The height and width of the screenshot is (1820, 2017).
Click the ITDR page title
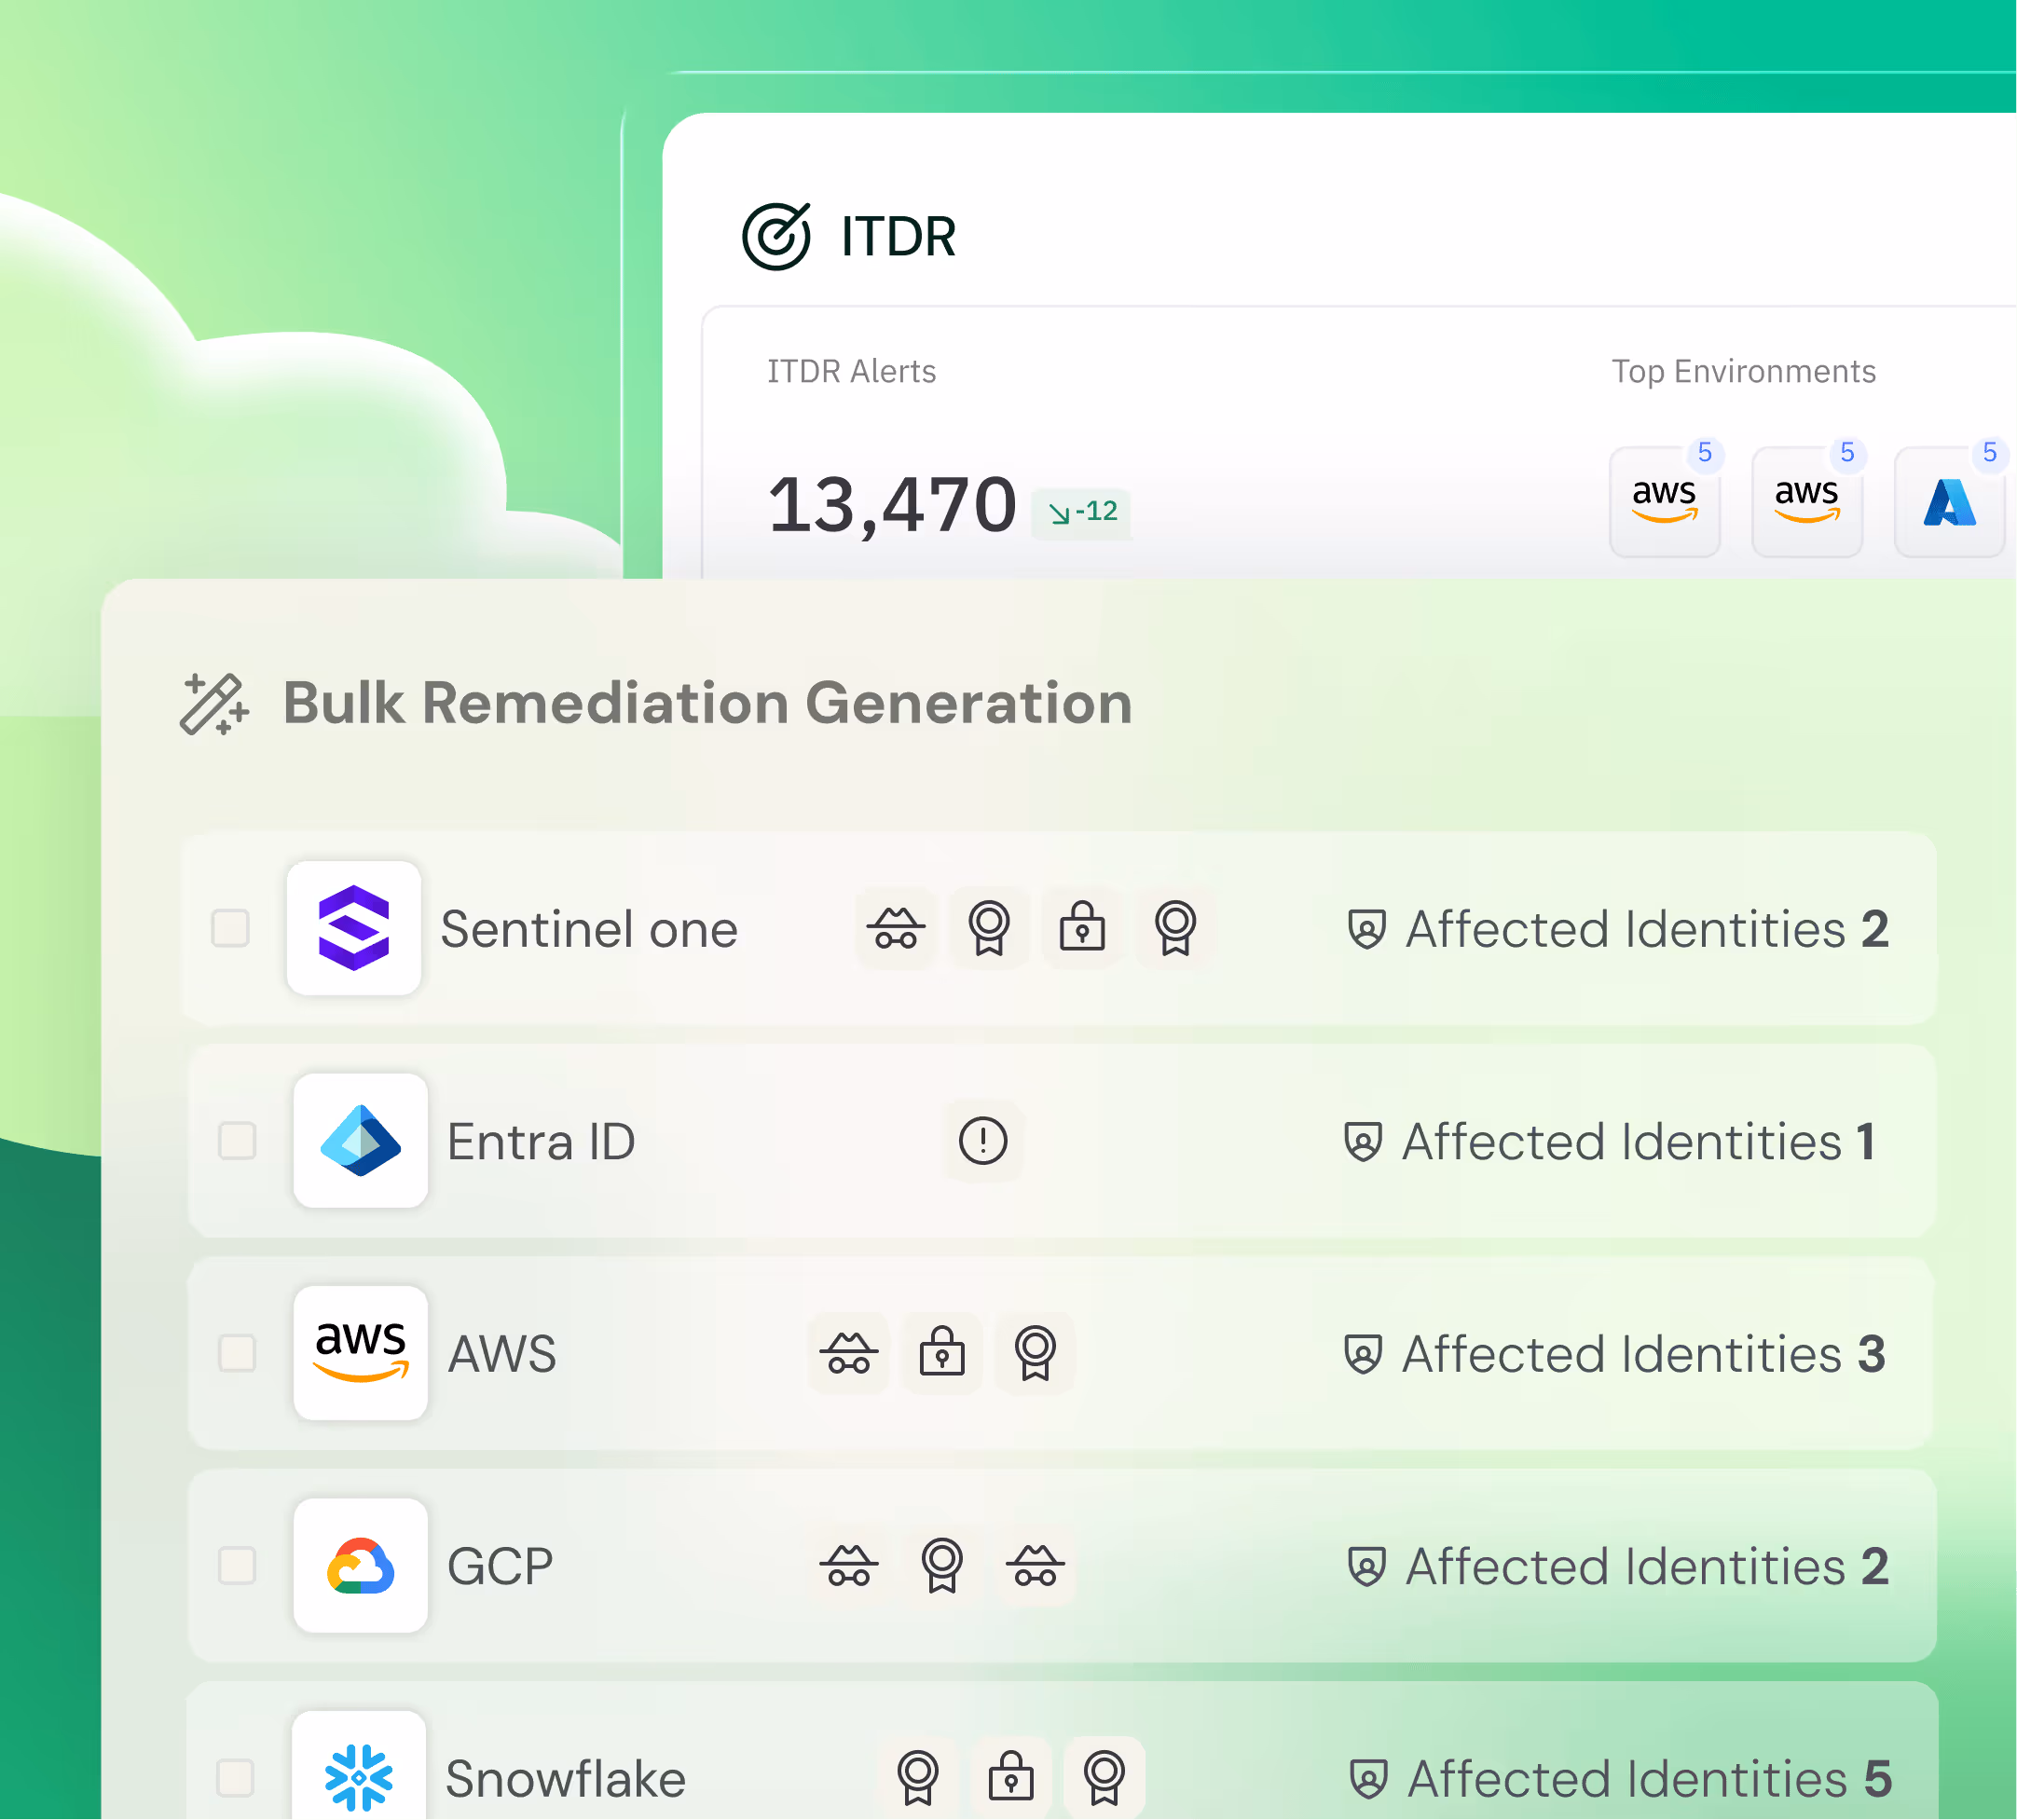coord(898,237)
